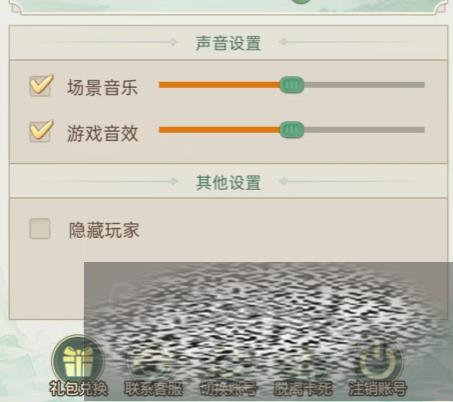
Task: Open the 礼包兑换 gift box icon
Action: [78, 359]
